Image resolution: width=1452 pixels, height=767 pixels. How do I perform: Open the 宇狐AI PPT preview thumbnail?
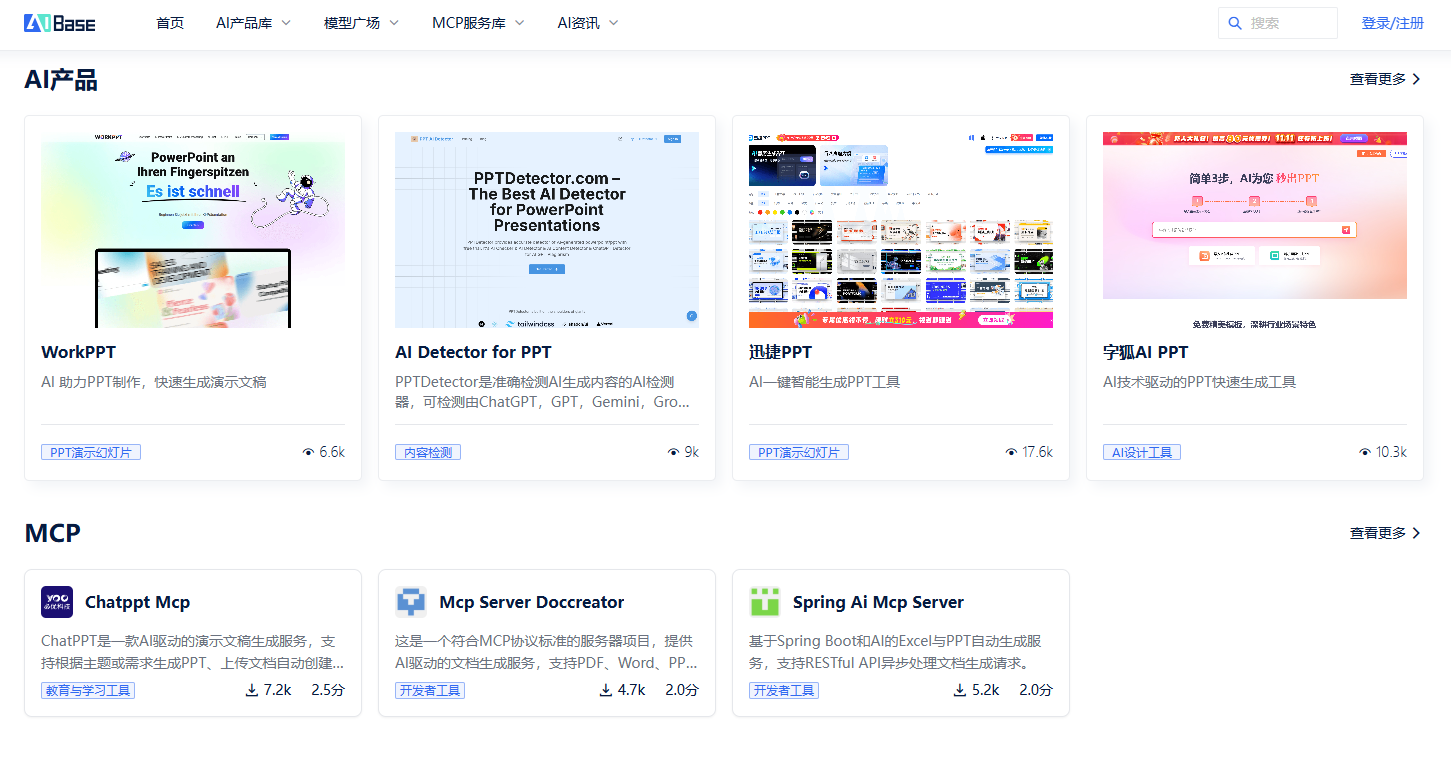point(1255,230)
